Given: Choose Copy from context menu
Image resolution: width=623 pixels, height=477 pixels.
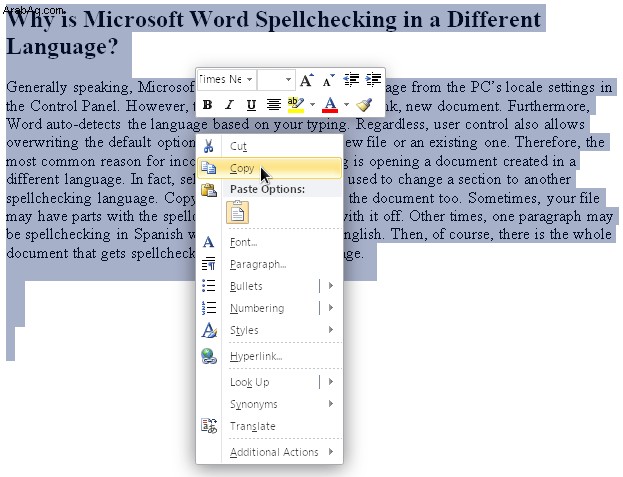Looking at the screenshot, I should [269, 168].
